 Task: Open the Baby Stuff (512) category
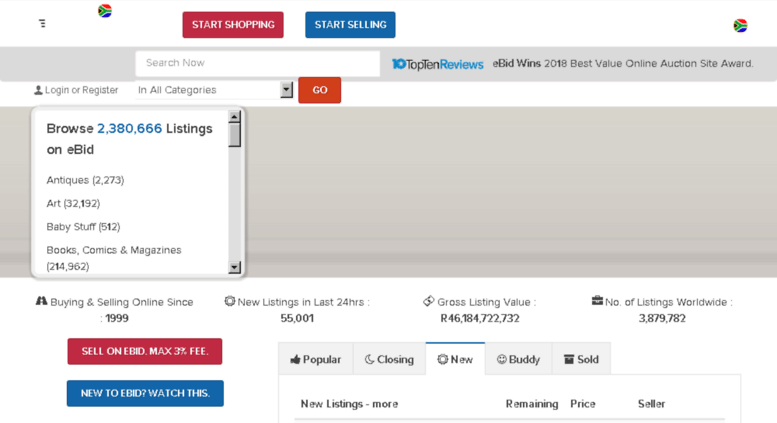(x=83, y=227)
